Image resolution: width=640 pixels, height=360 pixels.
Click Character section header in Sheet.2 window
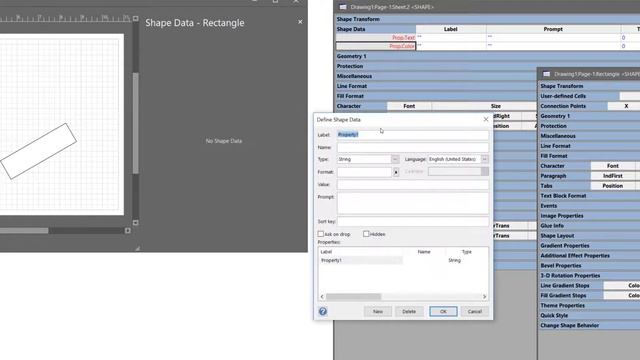pos(349,106)
